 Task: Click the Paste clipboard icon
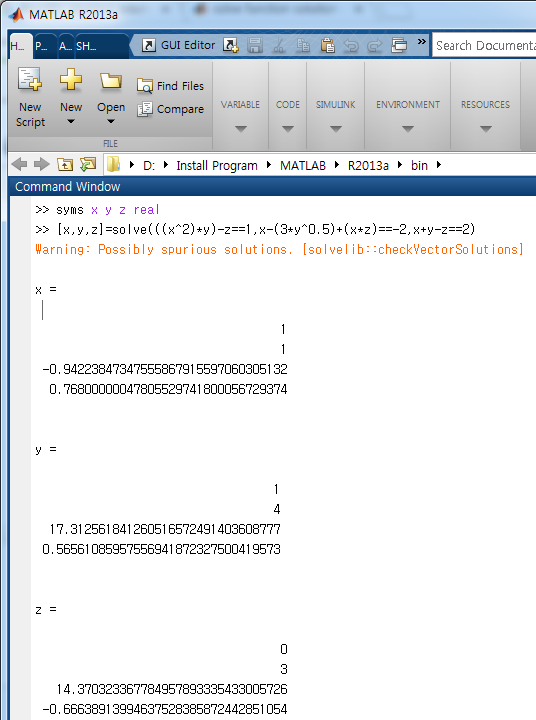[x=327, y=45]
